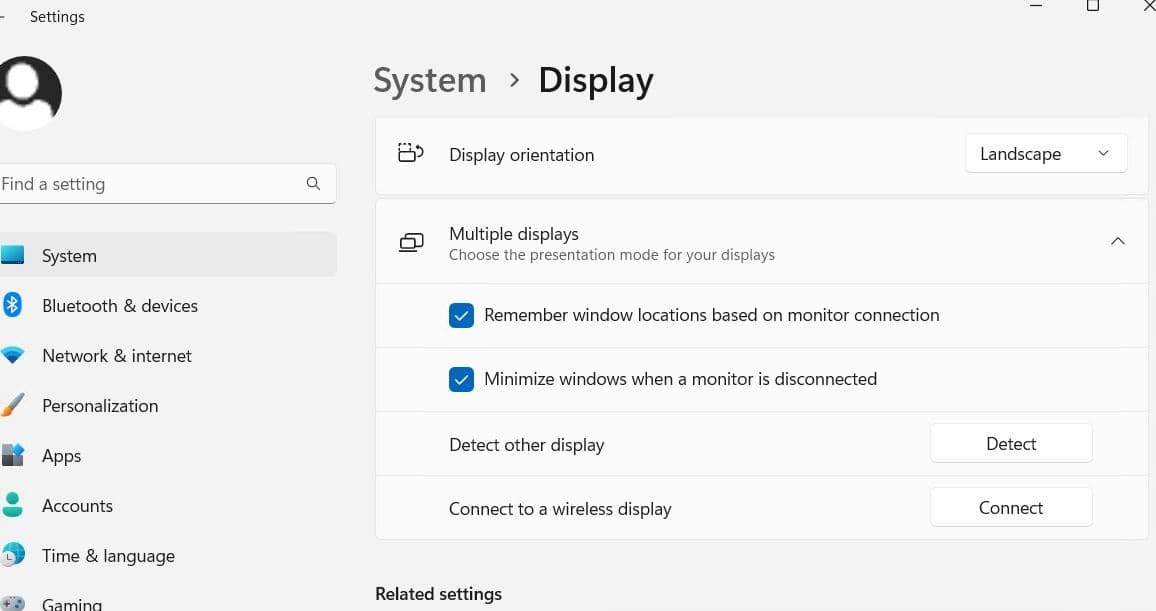This screenshot has width=1156, height=611.
Task: Click the Gaming controller icon
Action: coord(13,604)
